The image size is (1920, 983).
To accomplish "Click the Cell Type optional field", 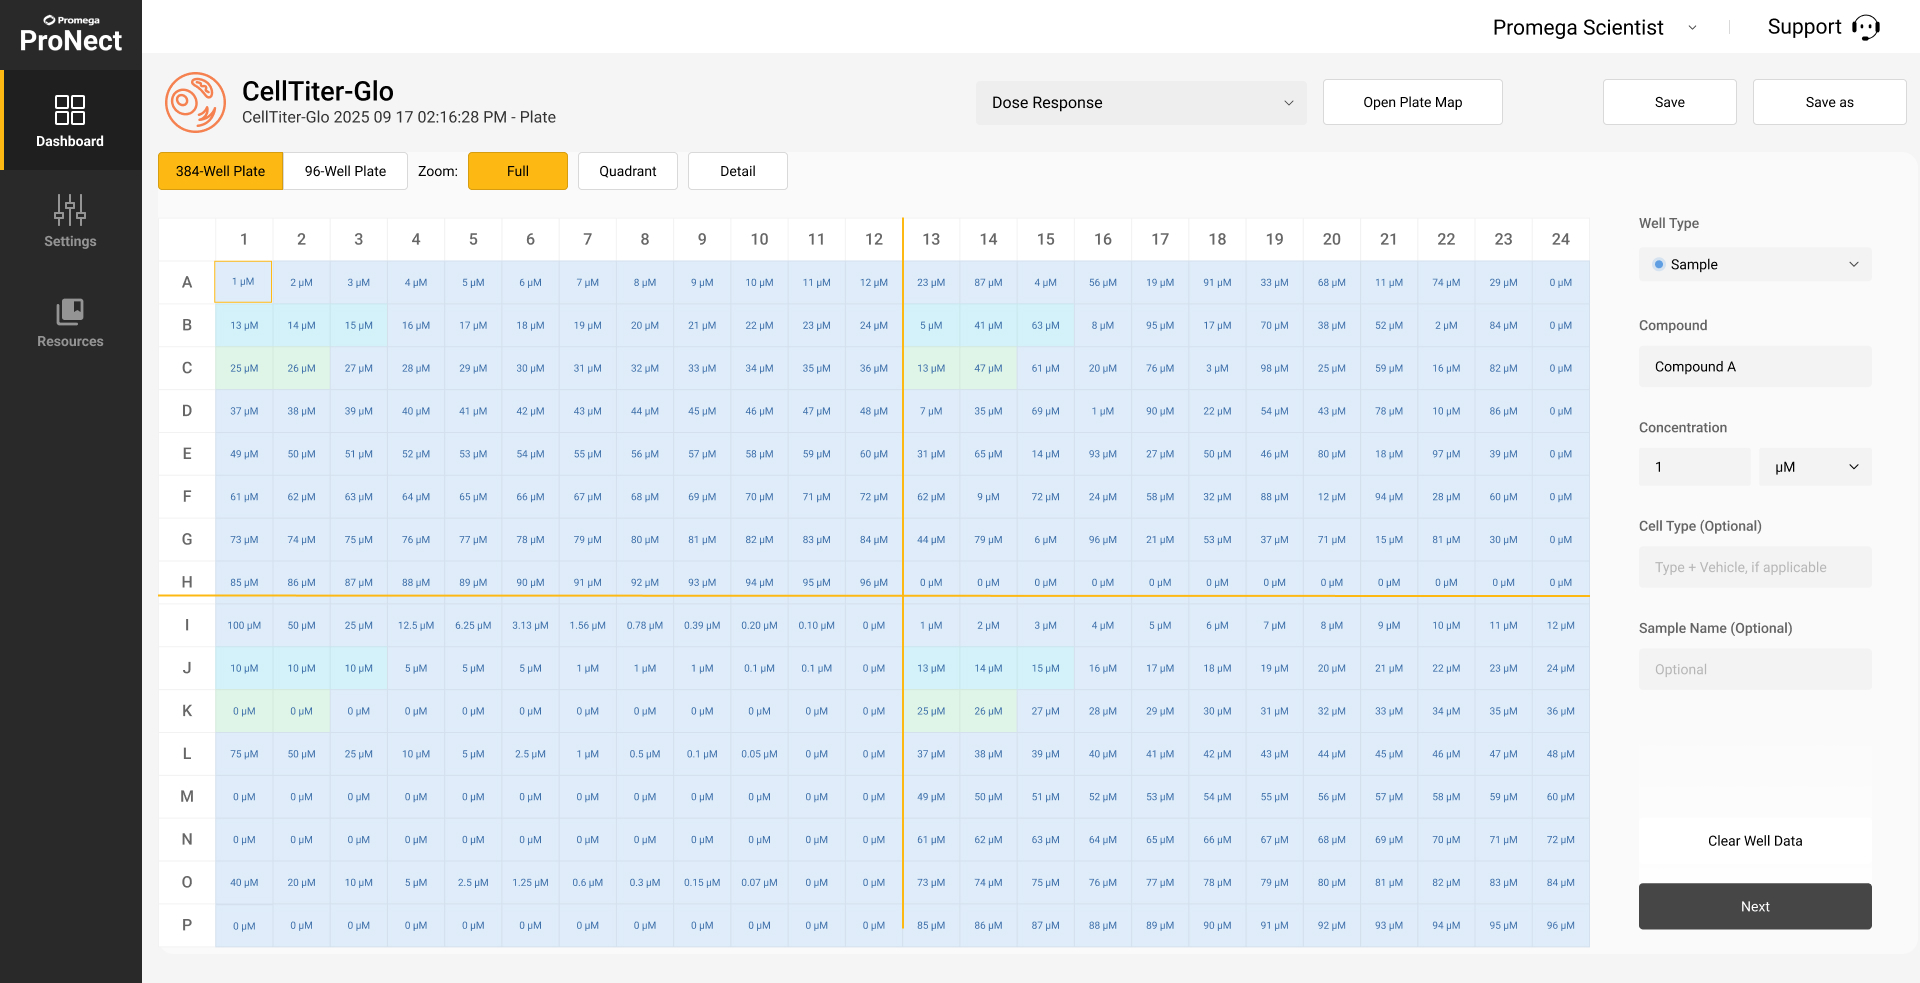I will click(1755, 567).
